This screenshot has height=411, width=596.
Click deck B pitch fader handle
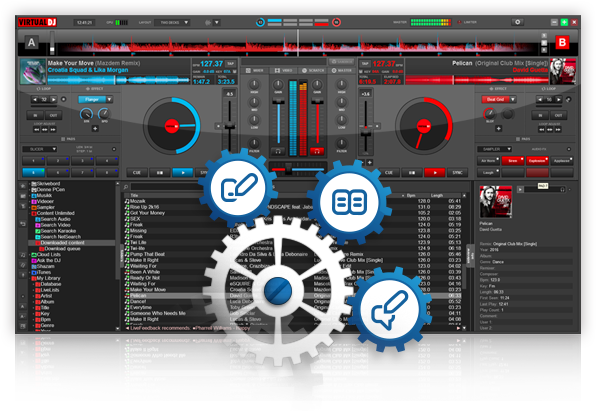(366, 133)
